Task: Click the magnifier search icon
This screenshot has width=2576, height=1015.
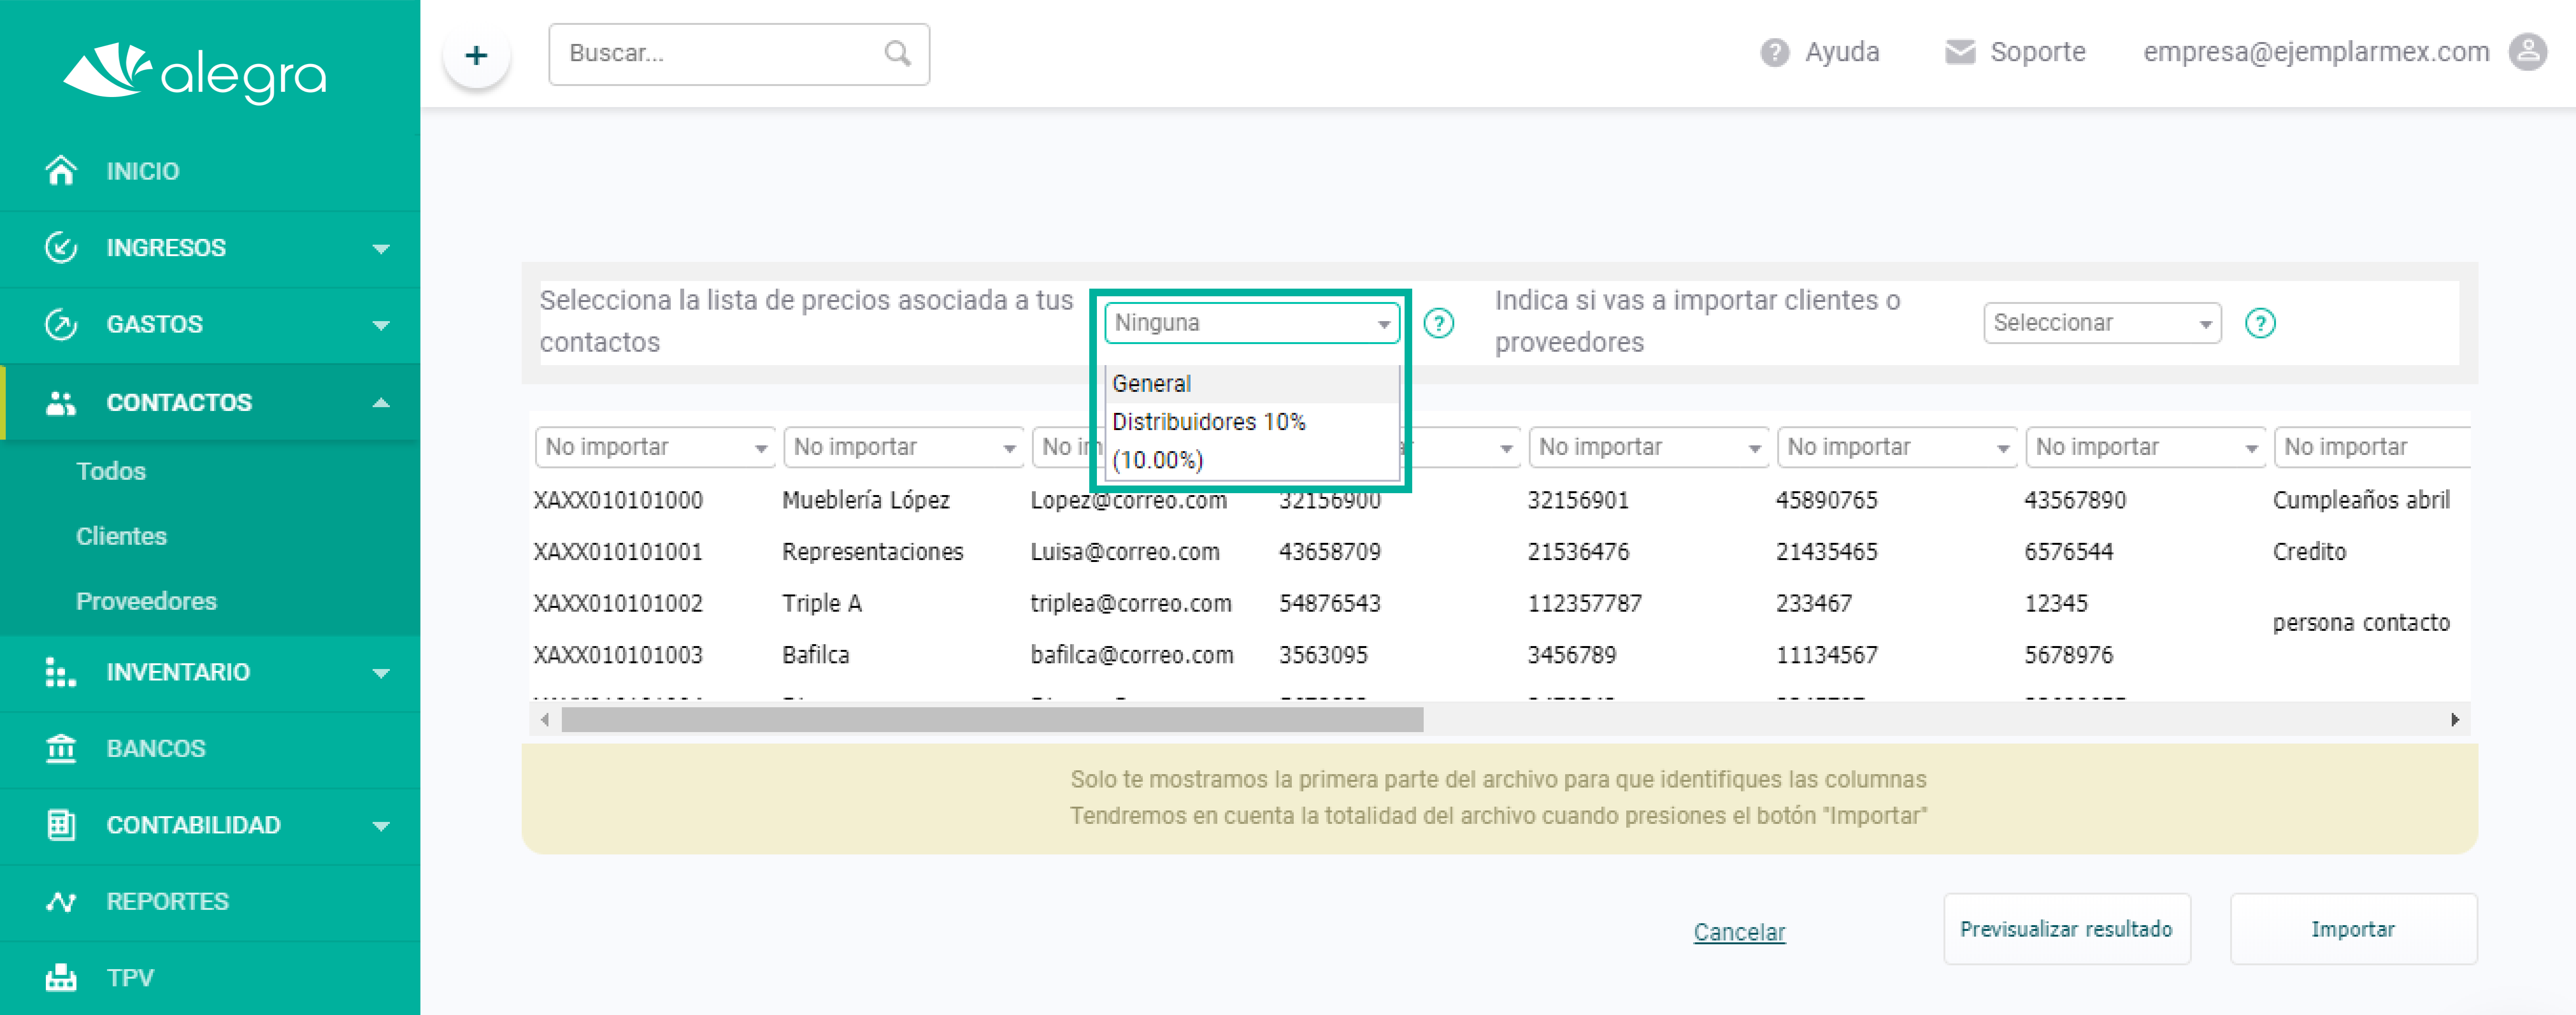Action: click(897, 53)
